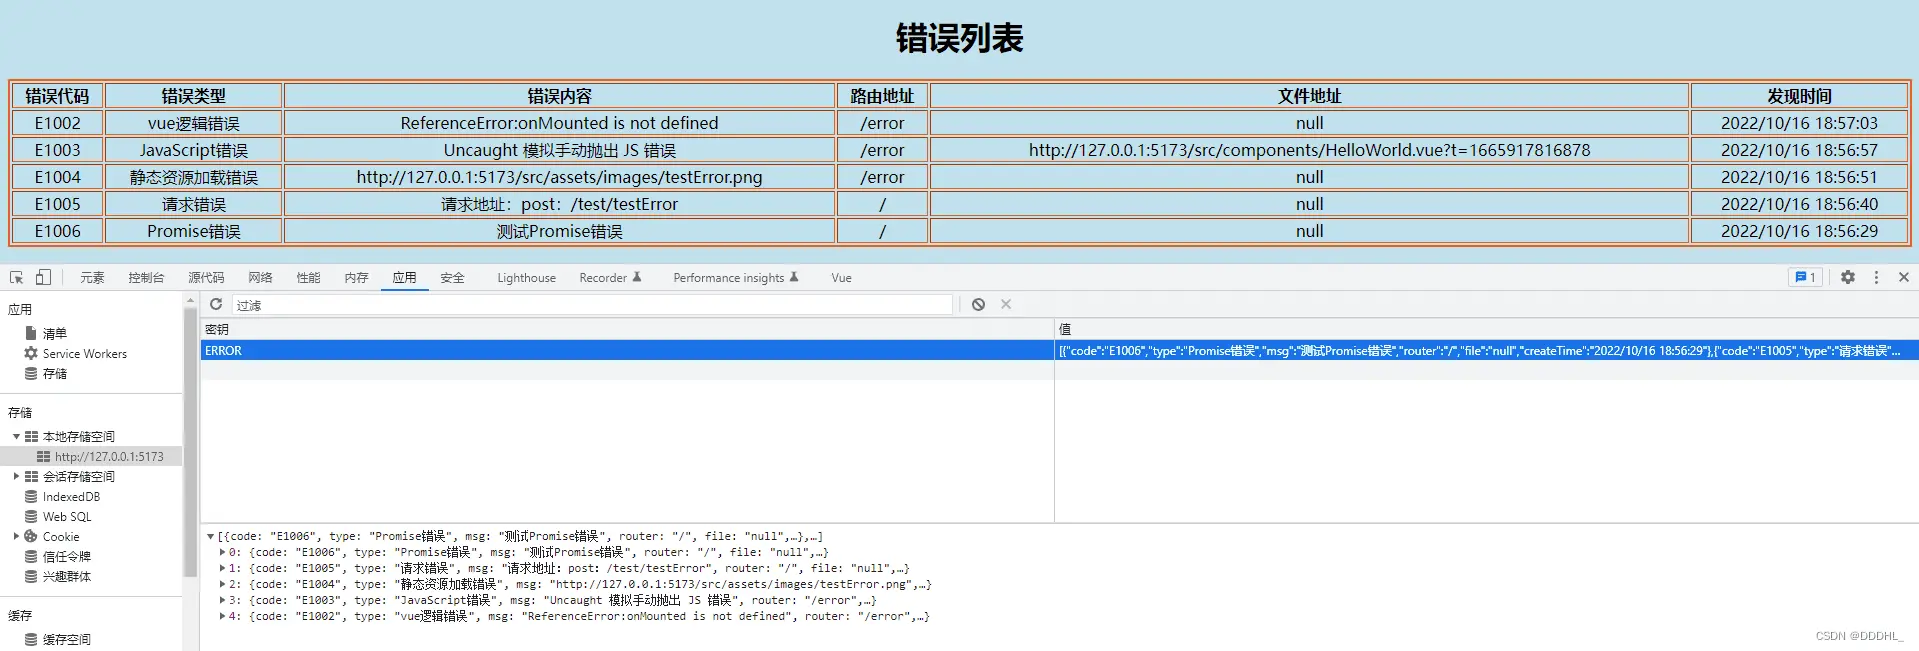Switch to the Lighthouse tab
Image resolution: width=1919 pixels, height=651 pixels.
pos(526,278)
